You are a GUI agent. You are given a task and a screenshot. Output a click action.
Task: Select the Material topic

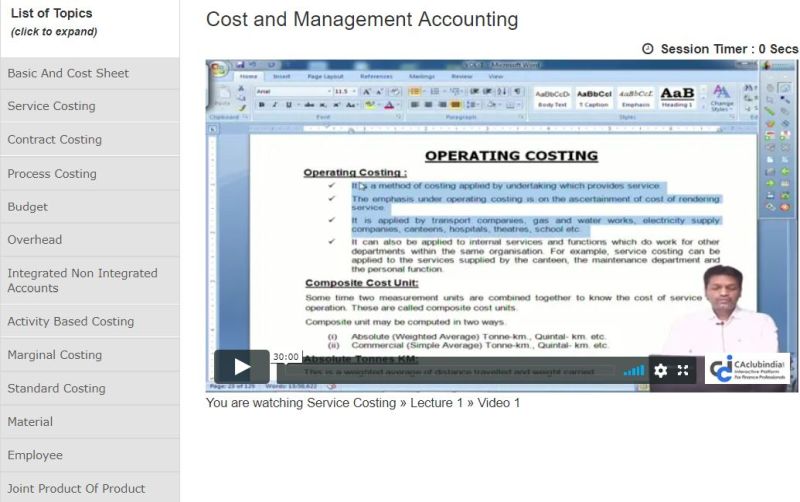pos(30,422)
